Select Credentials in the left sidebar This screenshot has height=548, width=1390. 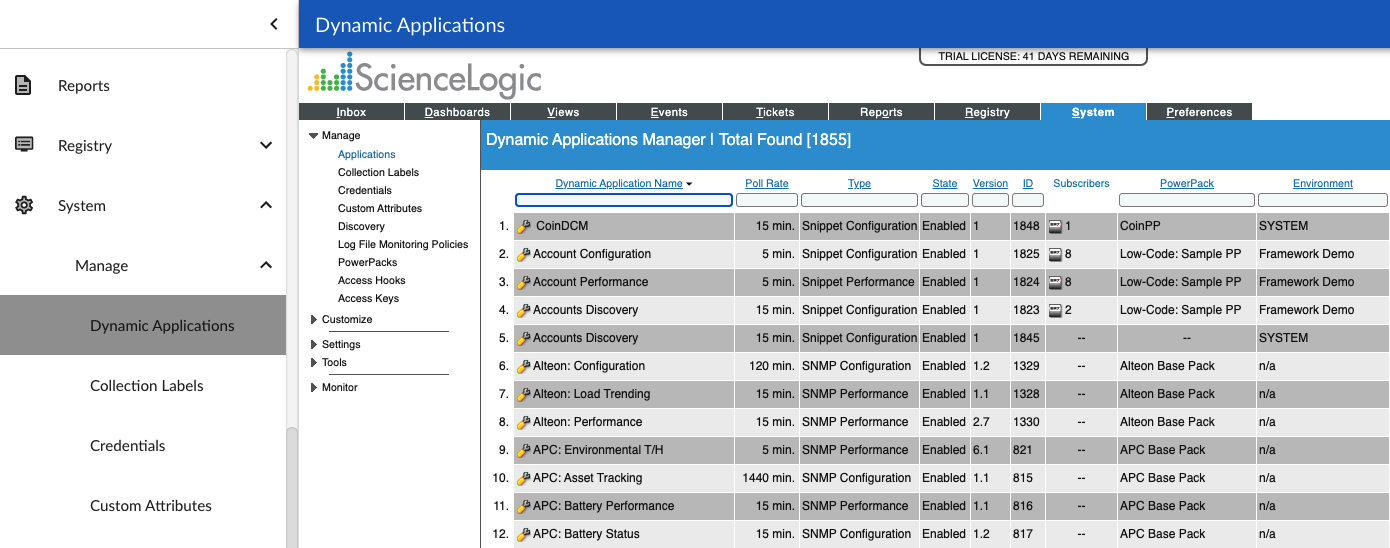[128, 446]
